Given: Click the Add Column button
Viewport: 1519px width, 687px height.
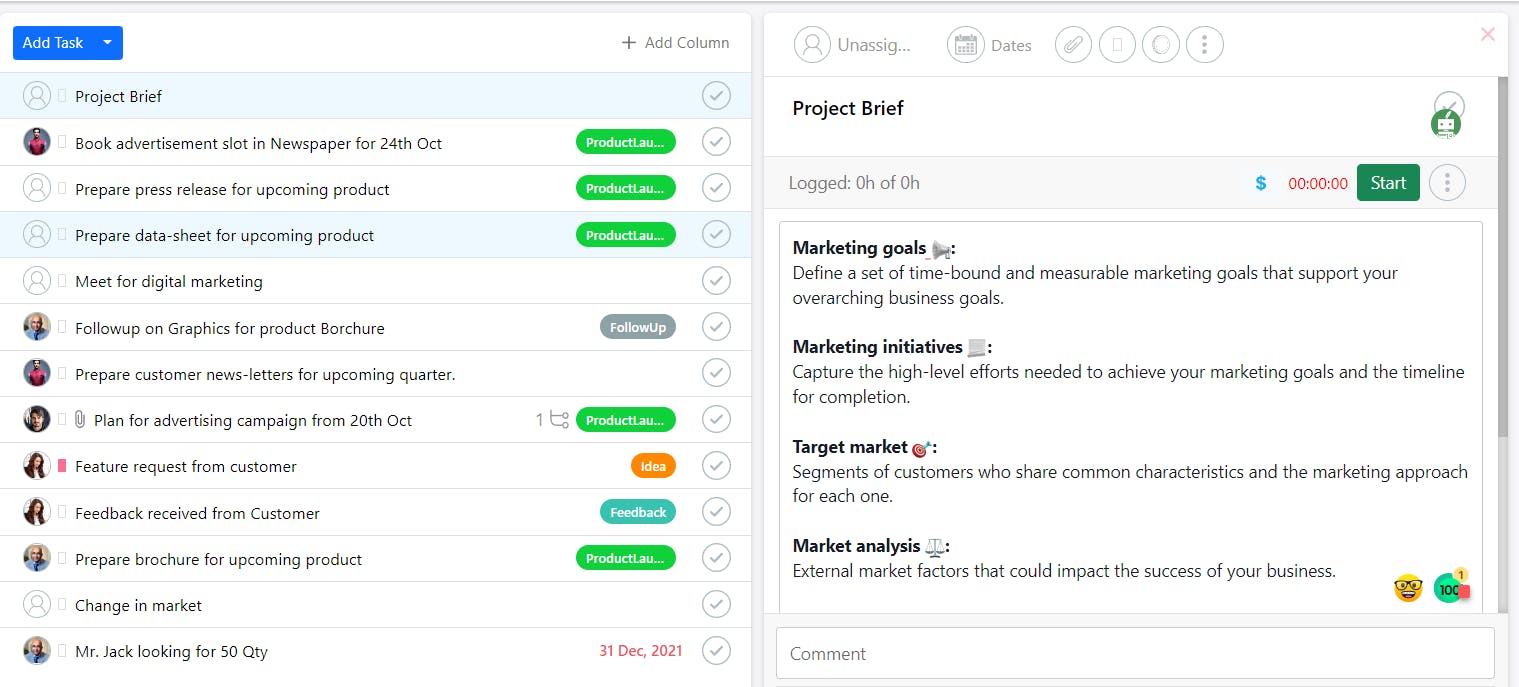Looking at the screenshot, I should 675,43.
